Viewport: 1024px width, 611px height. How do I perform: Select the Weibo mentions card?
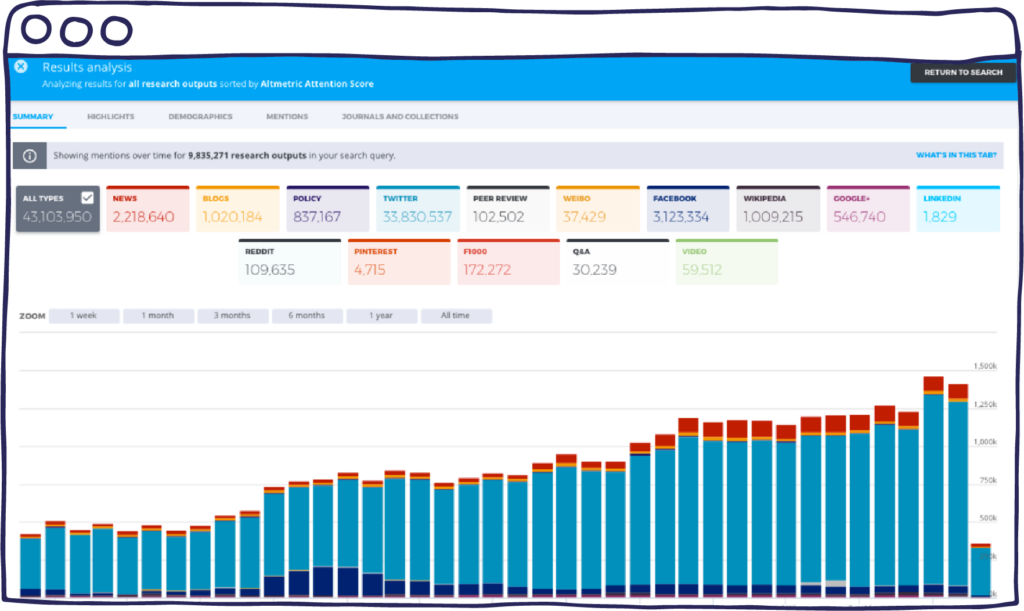click(598, 209)
